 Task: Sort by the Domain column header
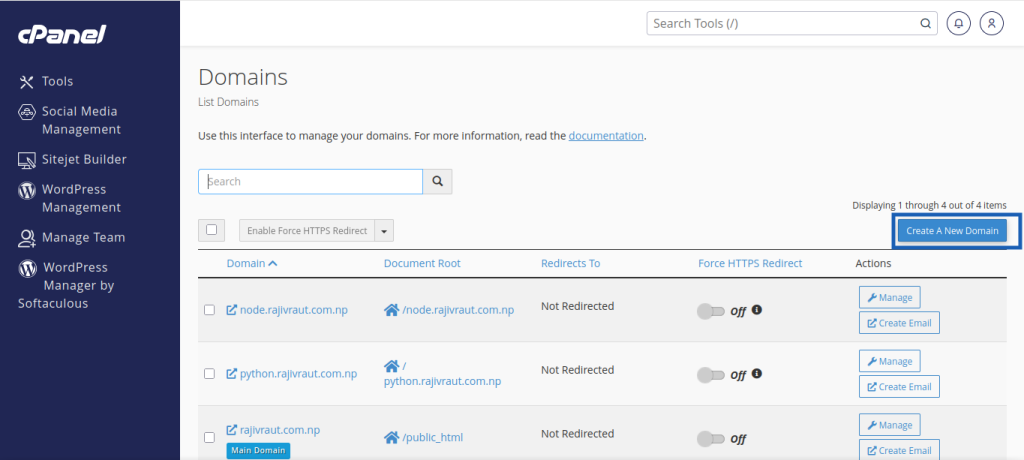click(246, 263)
